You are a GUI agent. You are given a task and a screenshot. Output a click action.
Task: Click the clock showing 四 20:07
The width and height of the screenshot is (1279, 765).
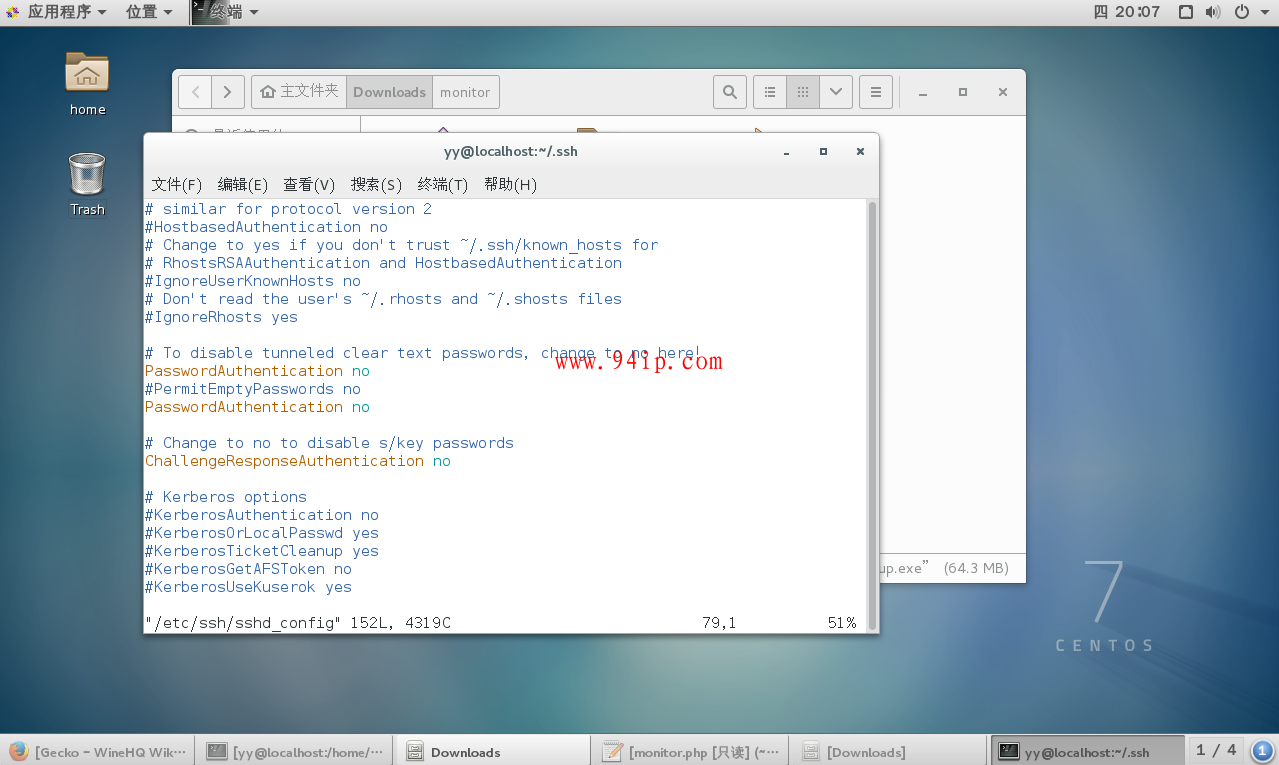[1126, 12]
